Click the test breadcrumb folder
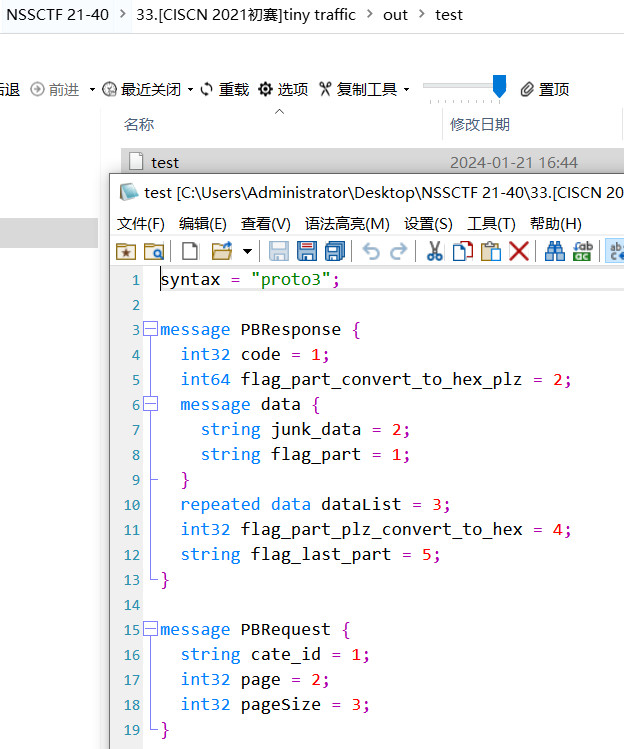624x749 pixels. click(x=449, y=15)
